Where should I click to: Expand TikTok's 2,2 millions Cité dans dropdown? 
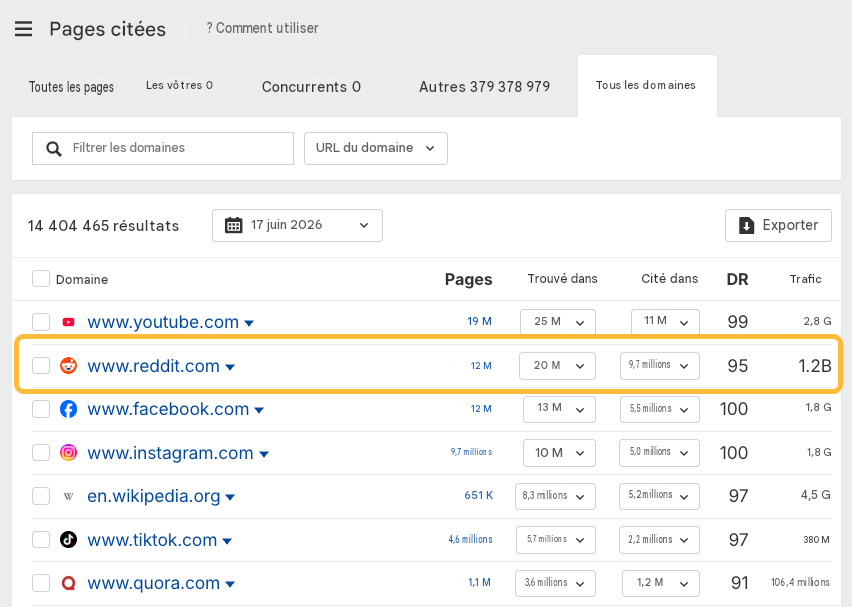tap(659, 540)
